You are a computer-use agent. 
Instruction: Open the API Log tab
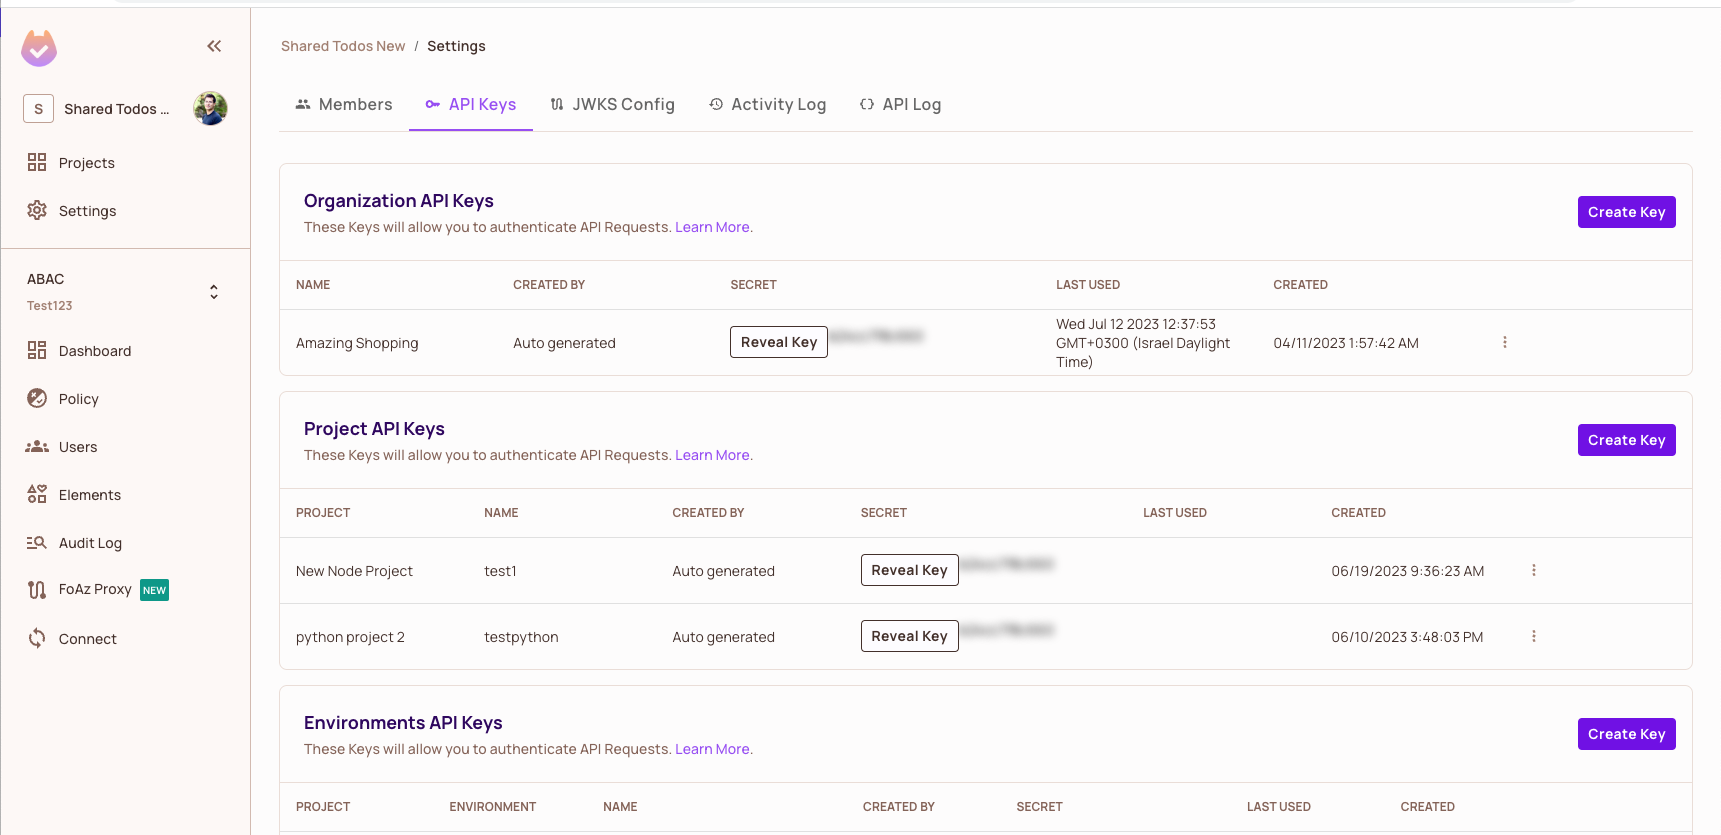pos(901,104)
